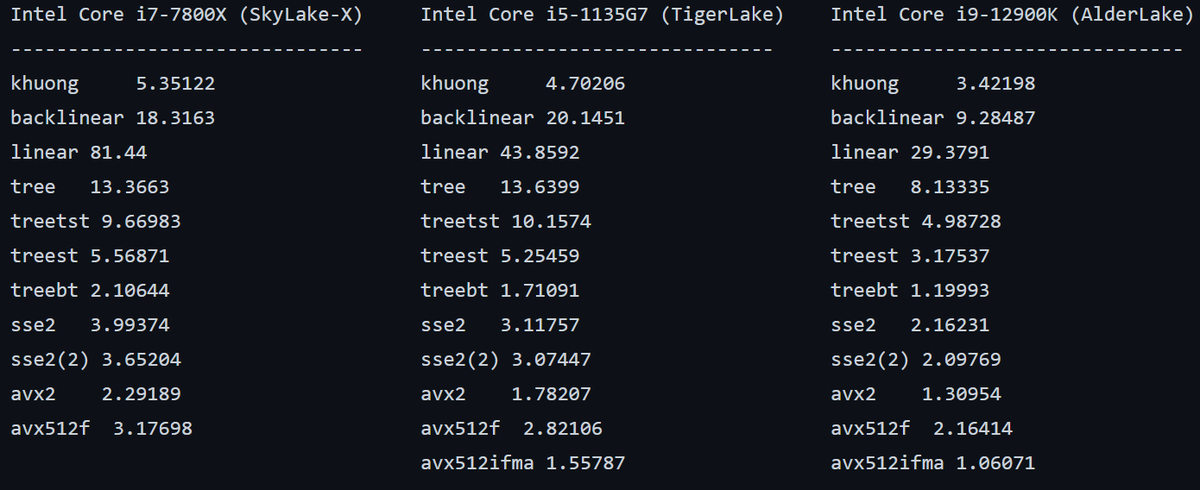Click the avx512f 2.16414 line

tap(922, 429)
